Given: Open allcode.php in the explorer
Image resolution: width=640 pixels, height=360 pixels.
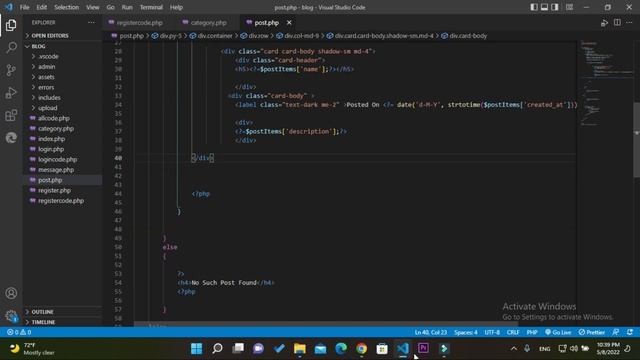Looking at the screenshot, I should (62, 118).
